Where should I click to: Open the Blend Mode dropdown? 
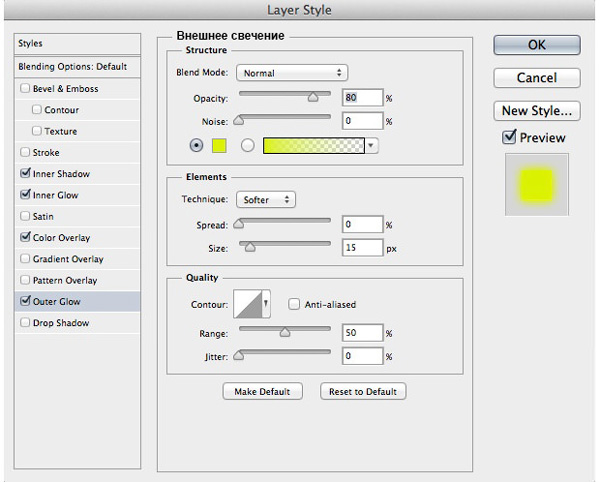pos(291,73)
